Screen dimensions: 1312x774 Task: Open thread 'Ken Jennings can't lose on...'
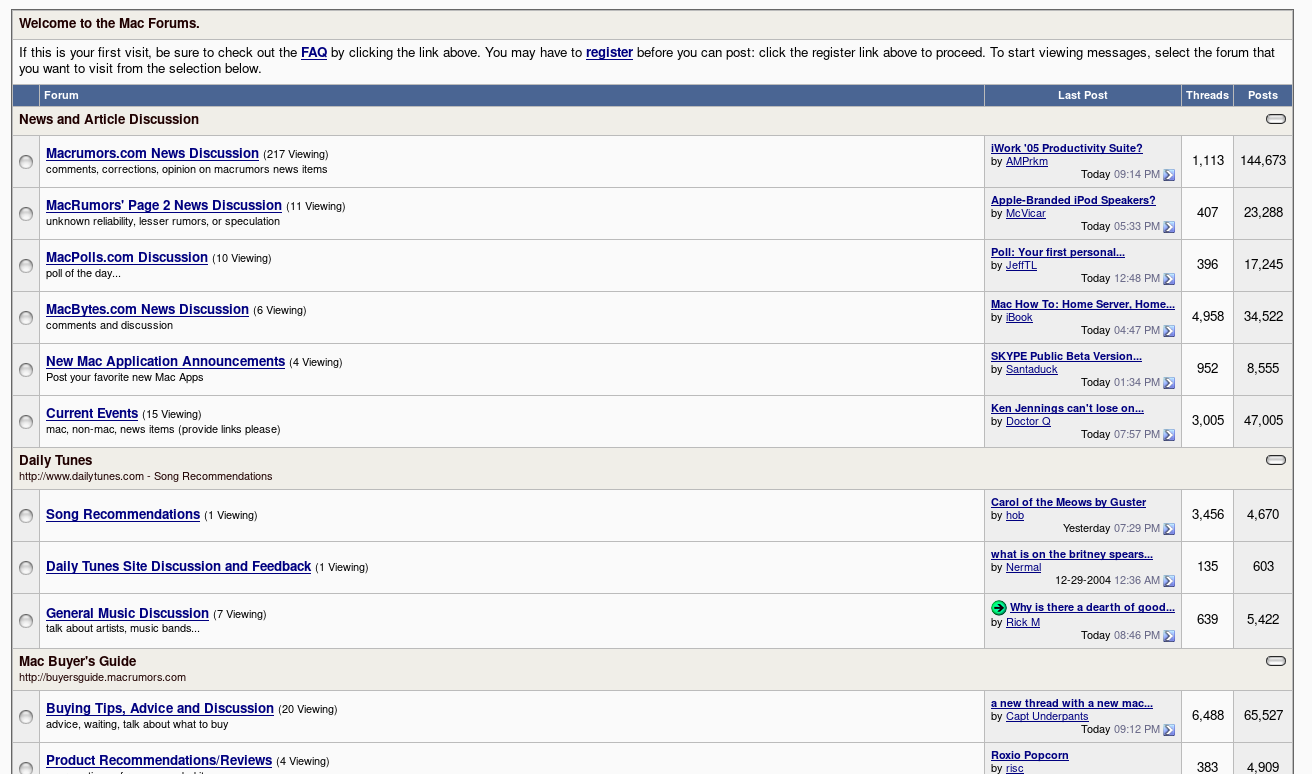pos(1067,408)
